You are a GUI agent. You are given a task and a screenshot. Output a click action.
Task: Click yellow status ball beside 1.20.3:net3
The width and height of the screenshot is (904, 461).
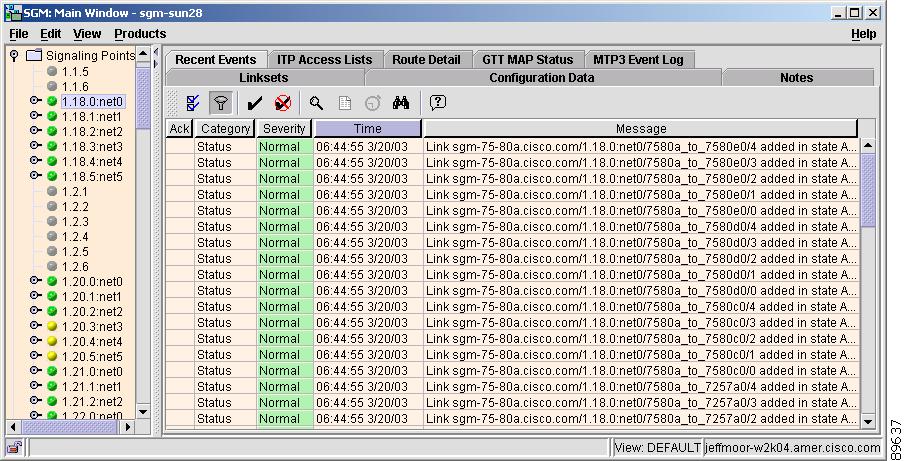click(52, 326)
